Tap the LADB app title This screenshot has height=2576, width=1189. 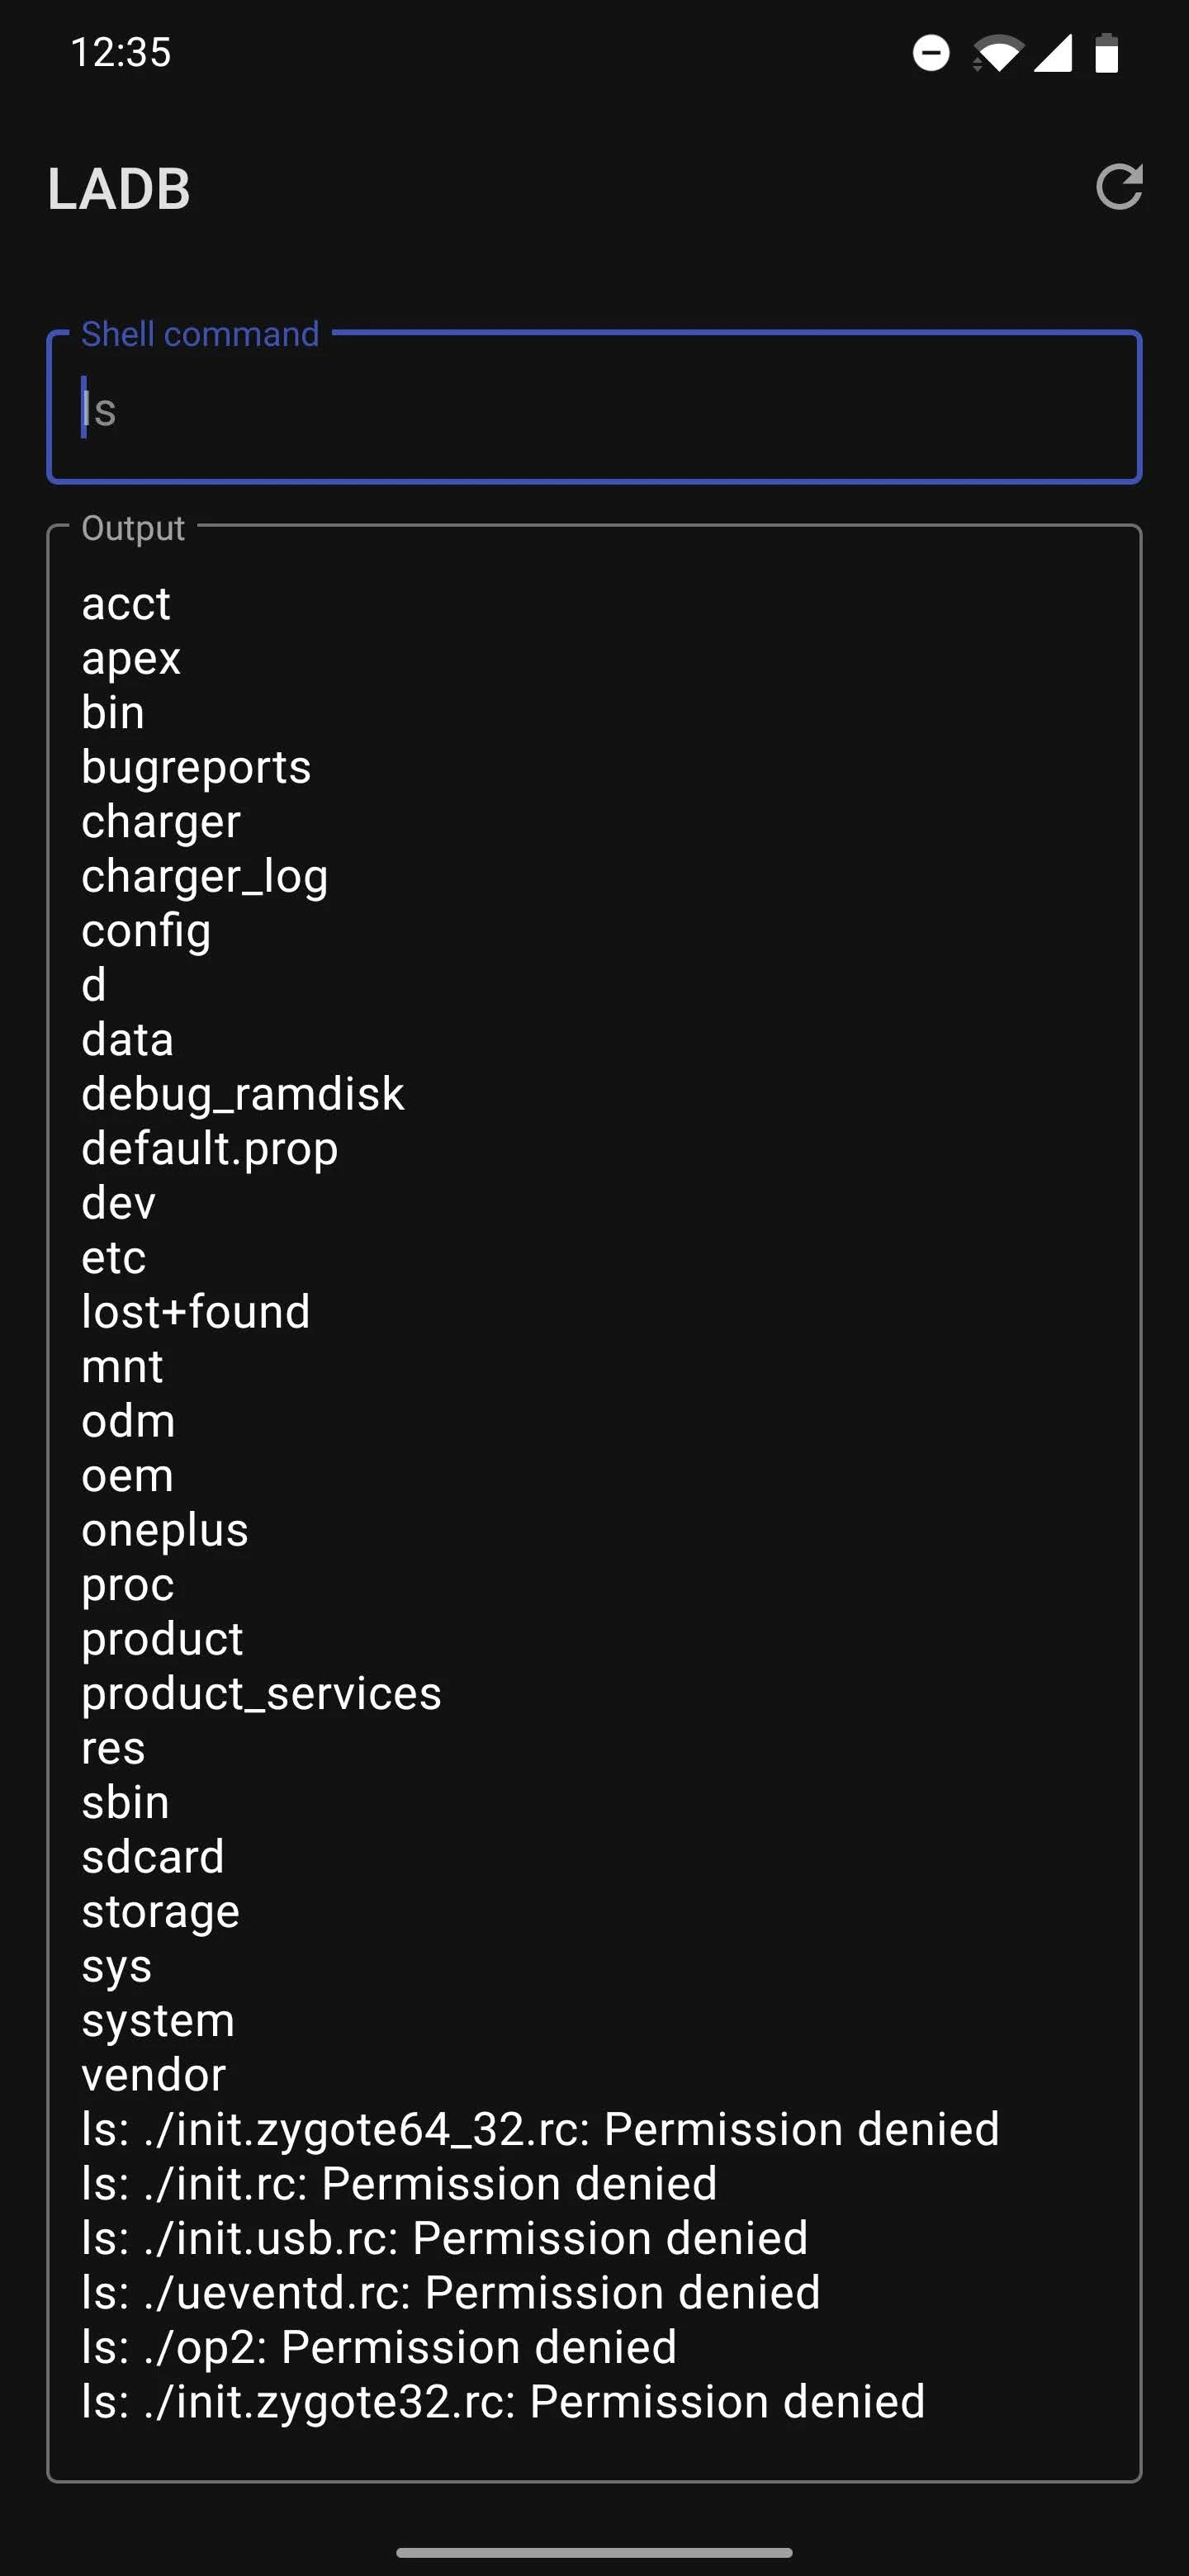(119, 189)
